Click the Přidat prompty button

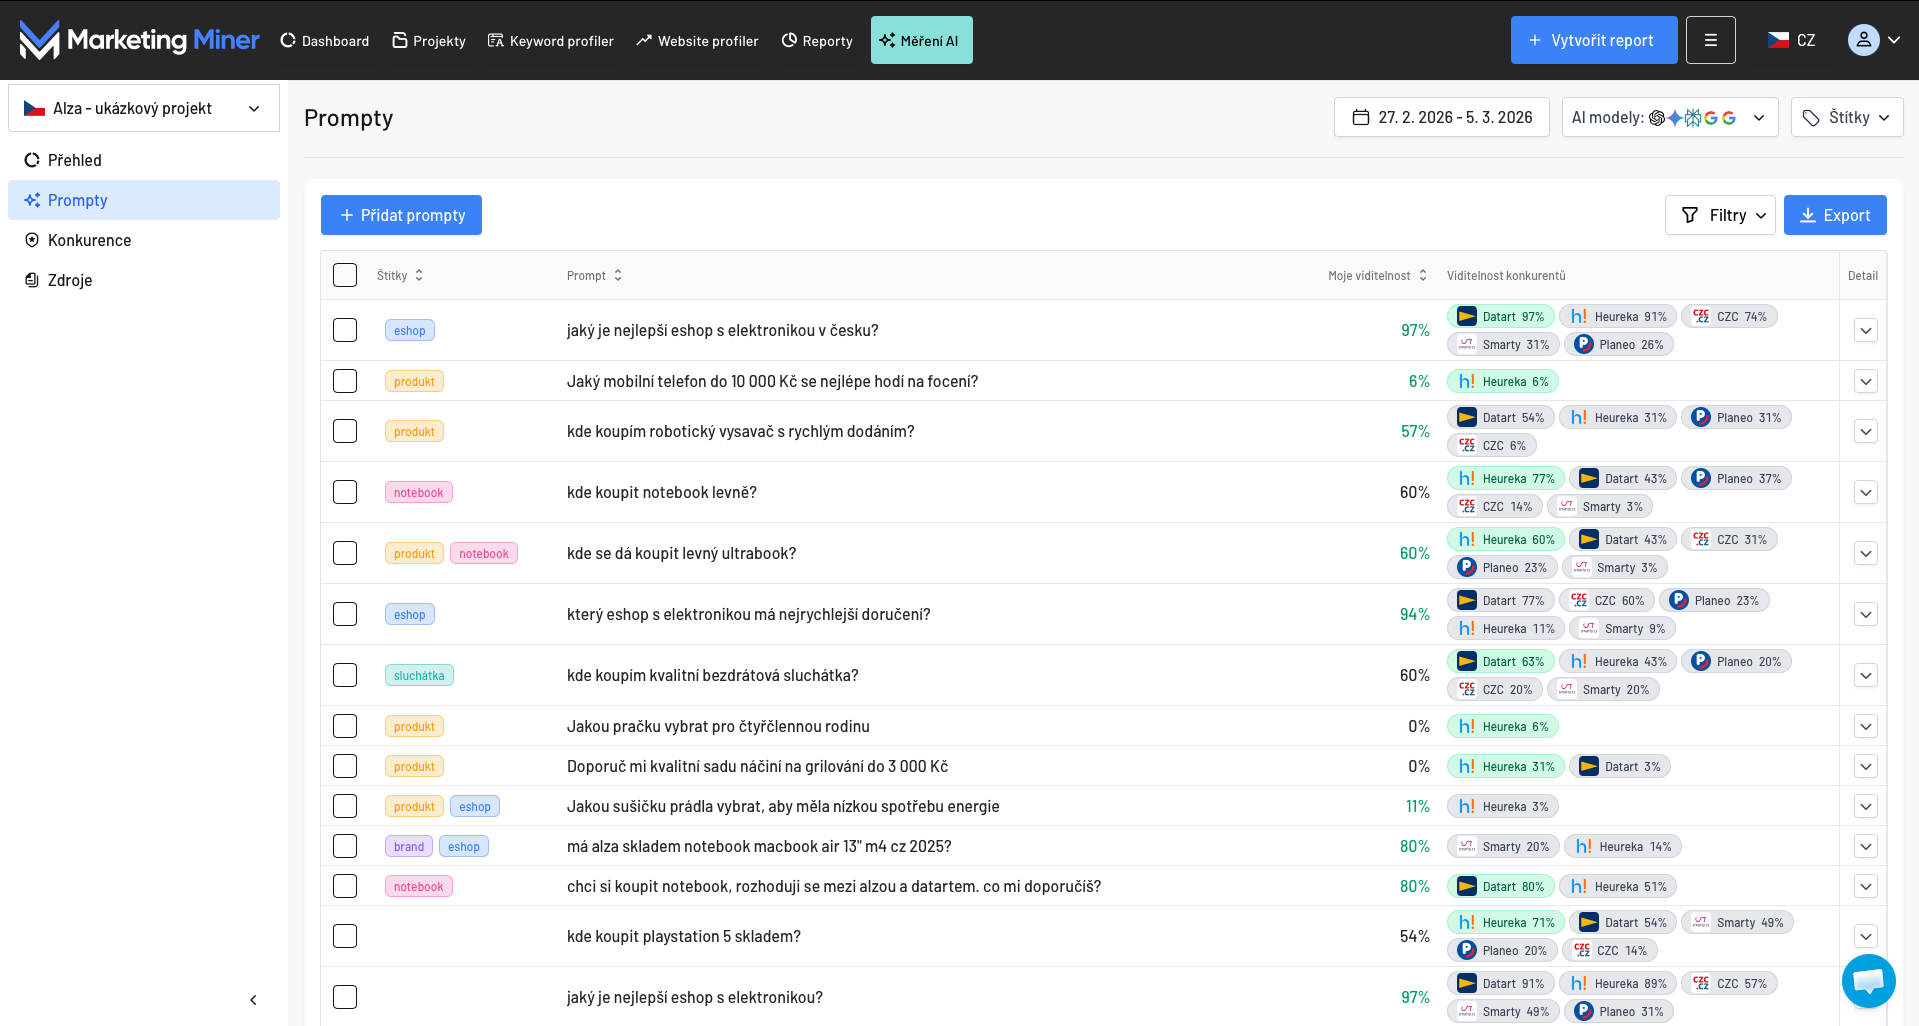pos(401,215)
